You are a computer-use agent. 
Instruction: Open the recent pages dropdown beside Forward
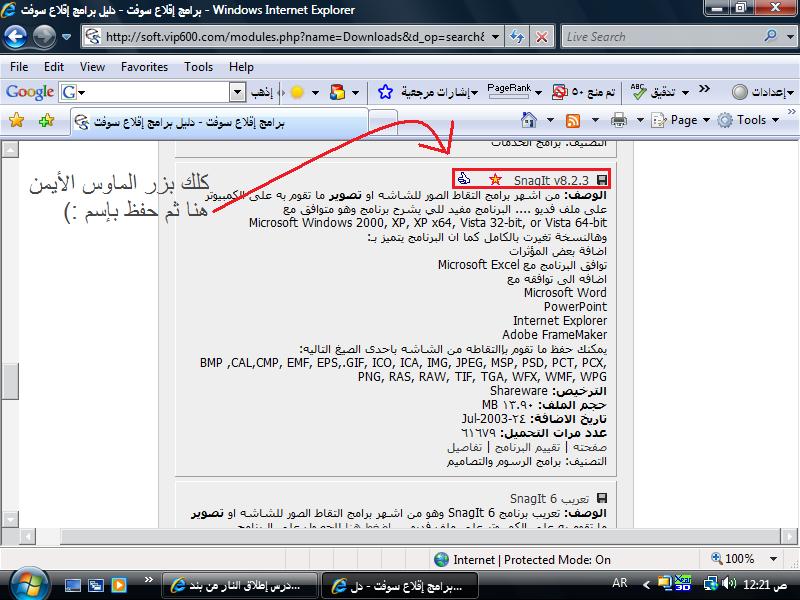click(x=66, y=37)
